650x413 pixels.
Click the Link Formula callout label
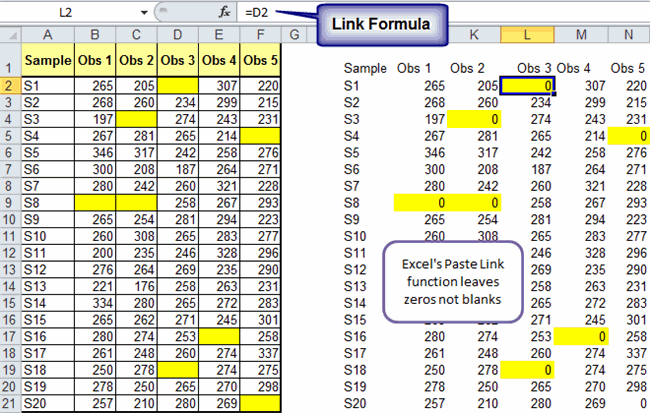tap(382, 23)
